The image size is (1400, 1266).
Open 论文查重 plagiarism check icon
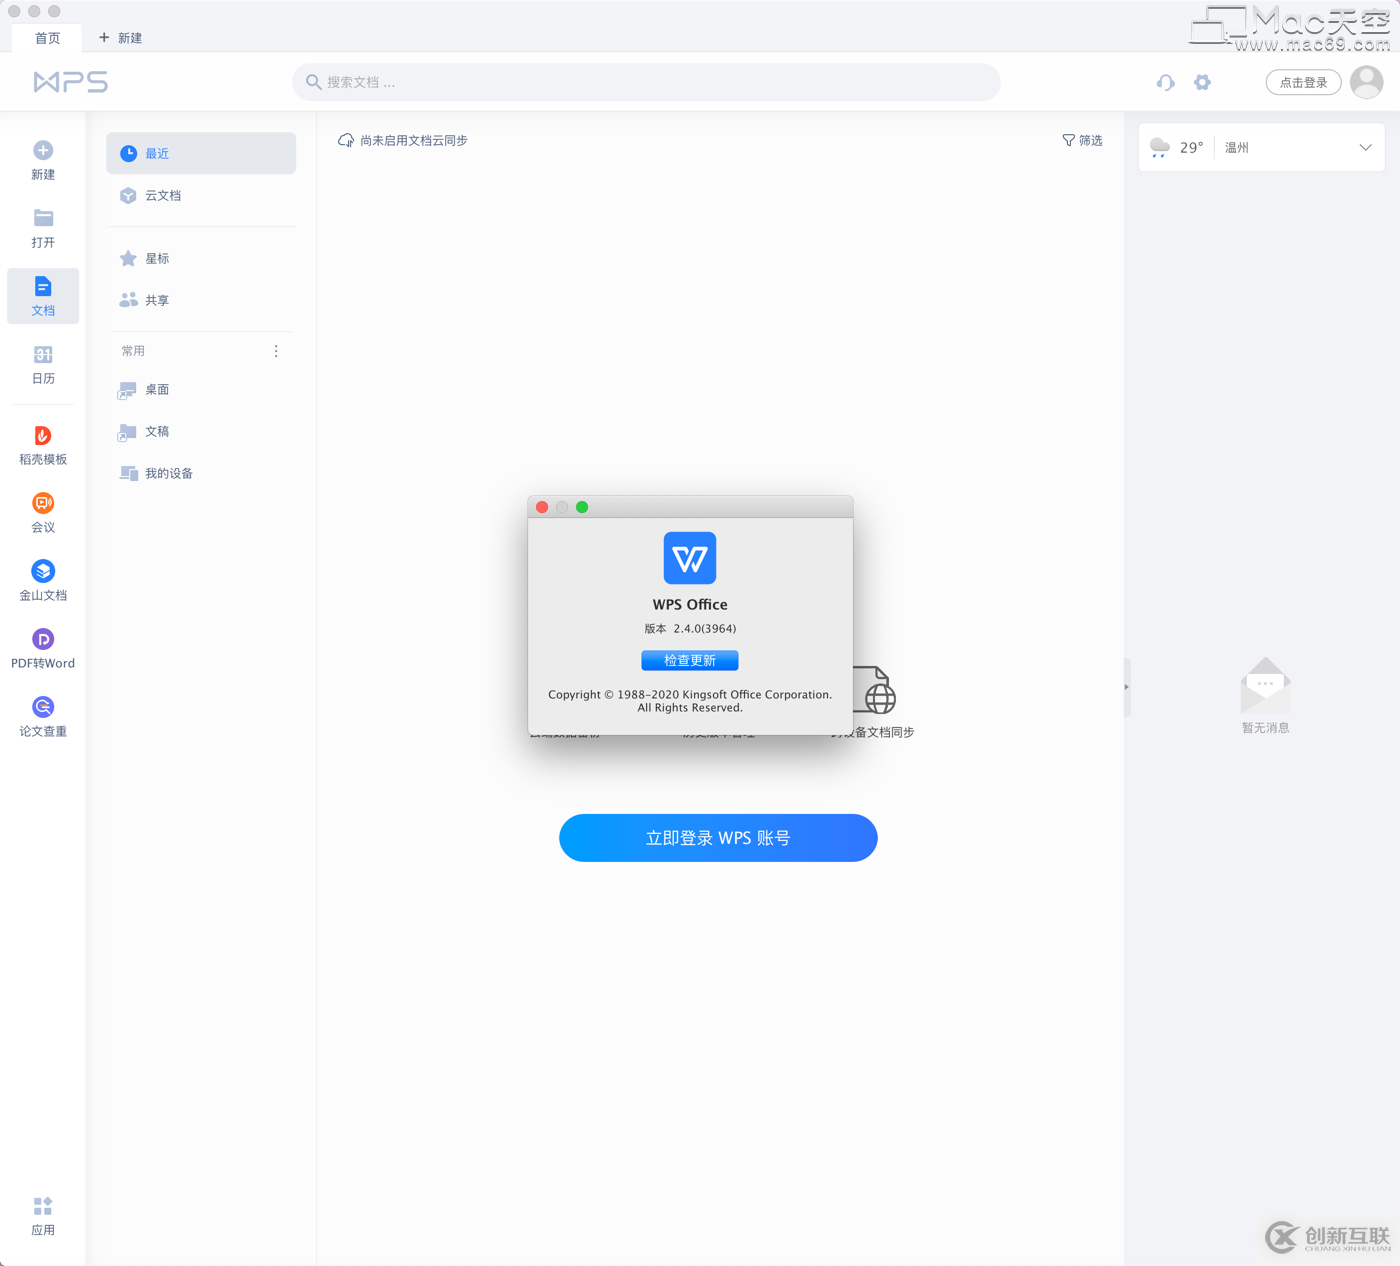pyautogui.click(x=43, y=707)
